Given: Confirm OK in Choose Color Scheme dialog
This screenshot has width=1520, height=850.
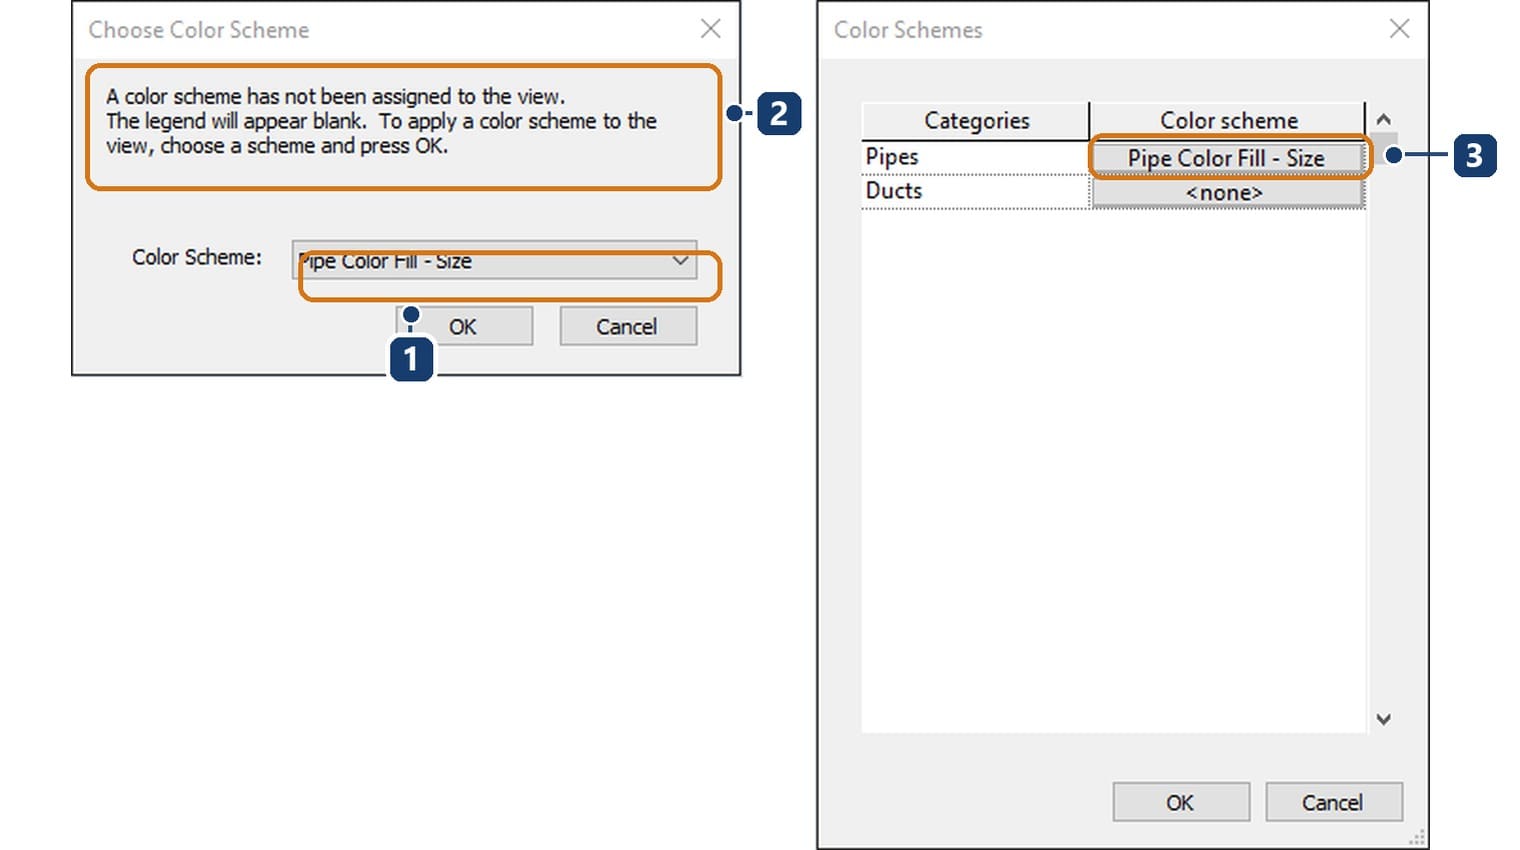Looking at the screenshot, I should tap(464, 327).
